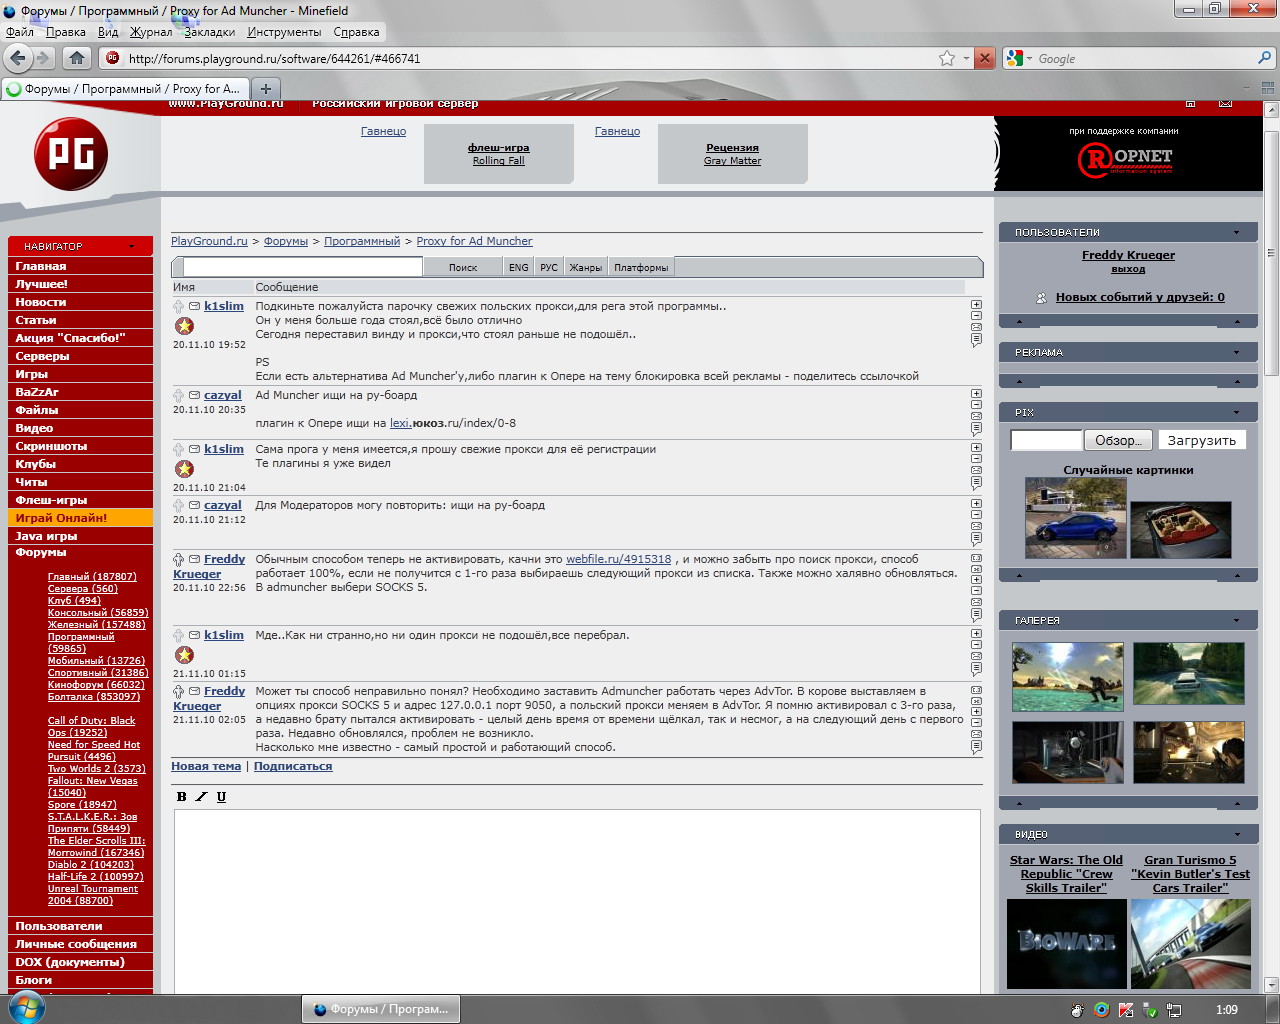Click the envelope icon in red header

click(1225, 104)
